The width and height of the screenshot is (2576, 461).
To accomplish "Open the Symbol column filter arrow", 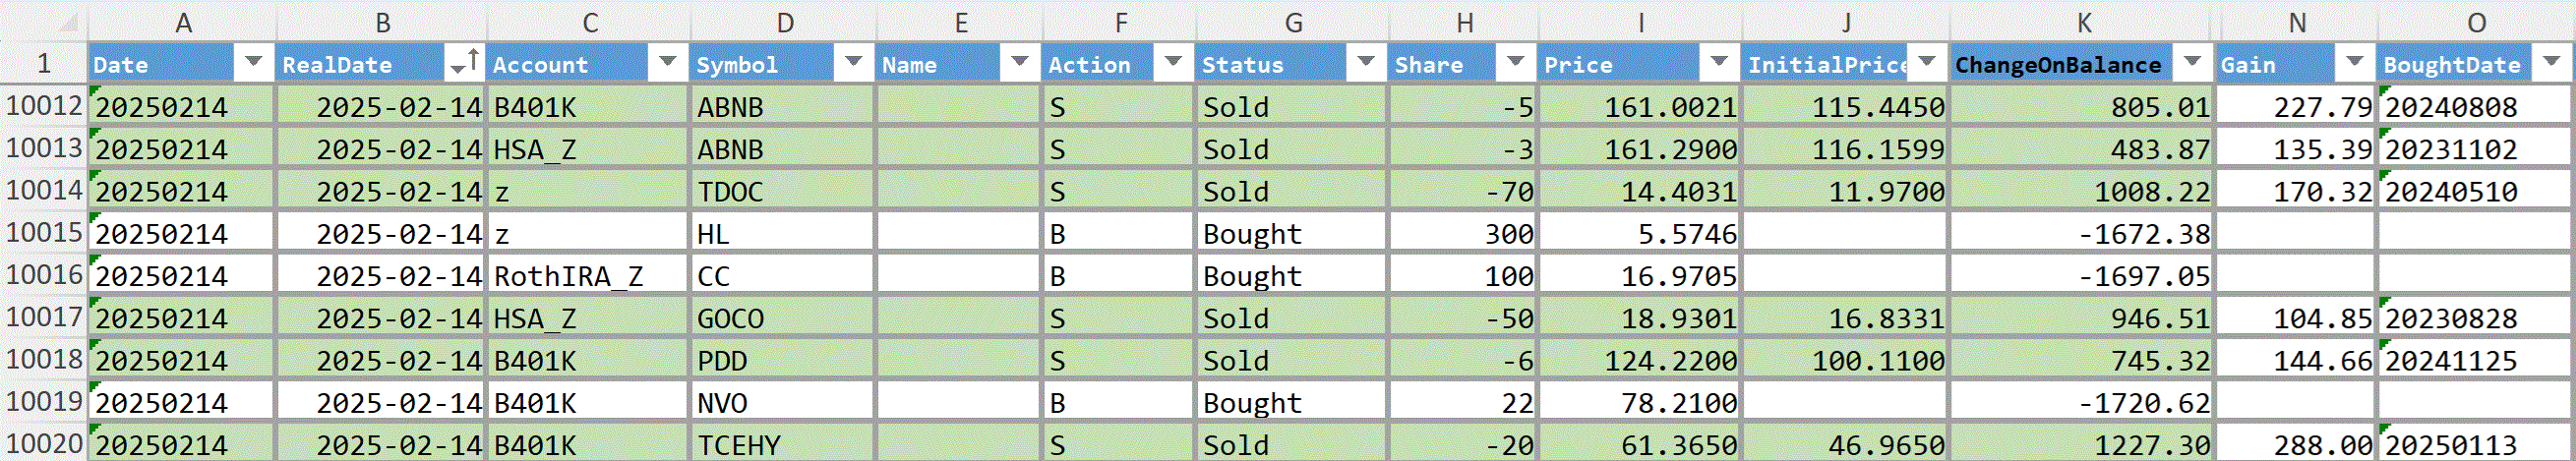I will 853,63.
